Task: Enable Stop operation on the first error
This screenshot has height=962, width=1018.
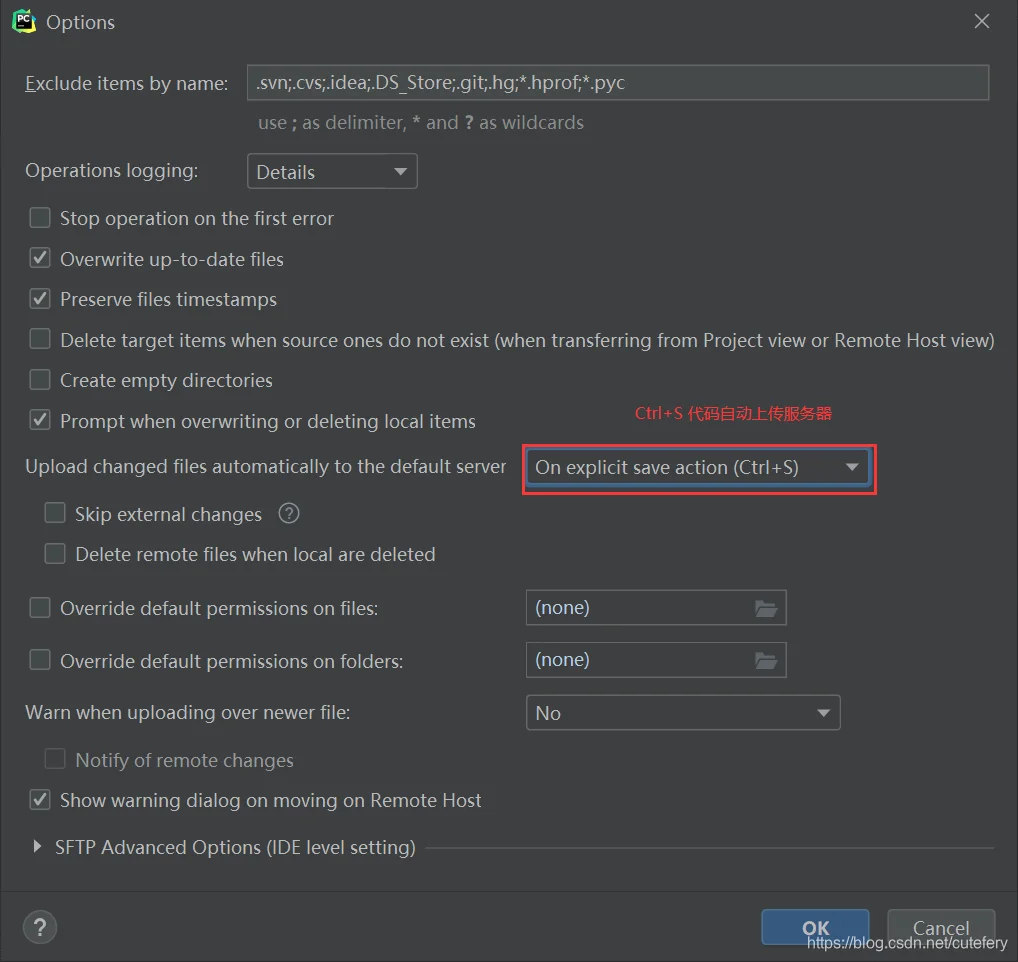Action: (x=40, y=218)
